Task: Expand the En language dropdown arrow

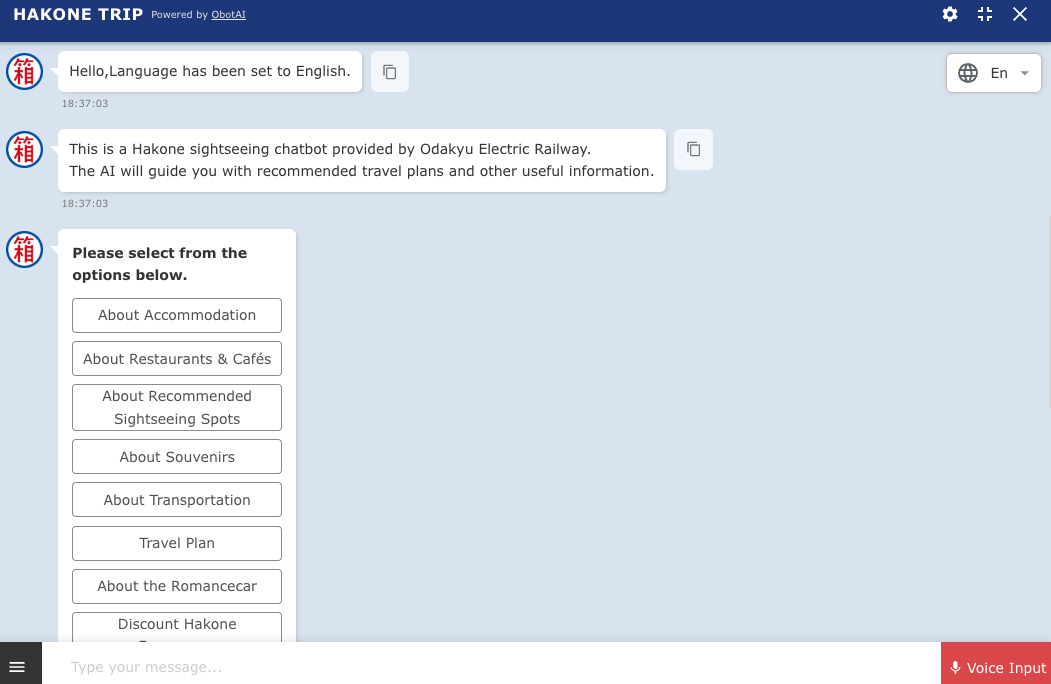Action: tap(1024, 73)
